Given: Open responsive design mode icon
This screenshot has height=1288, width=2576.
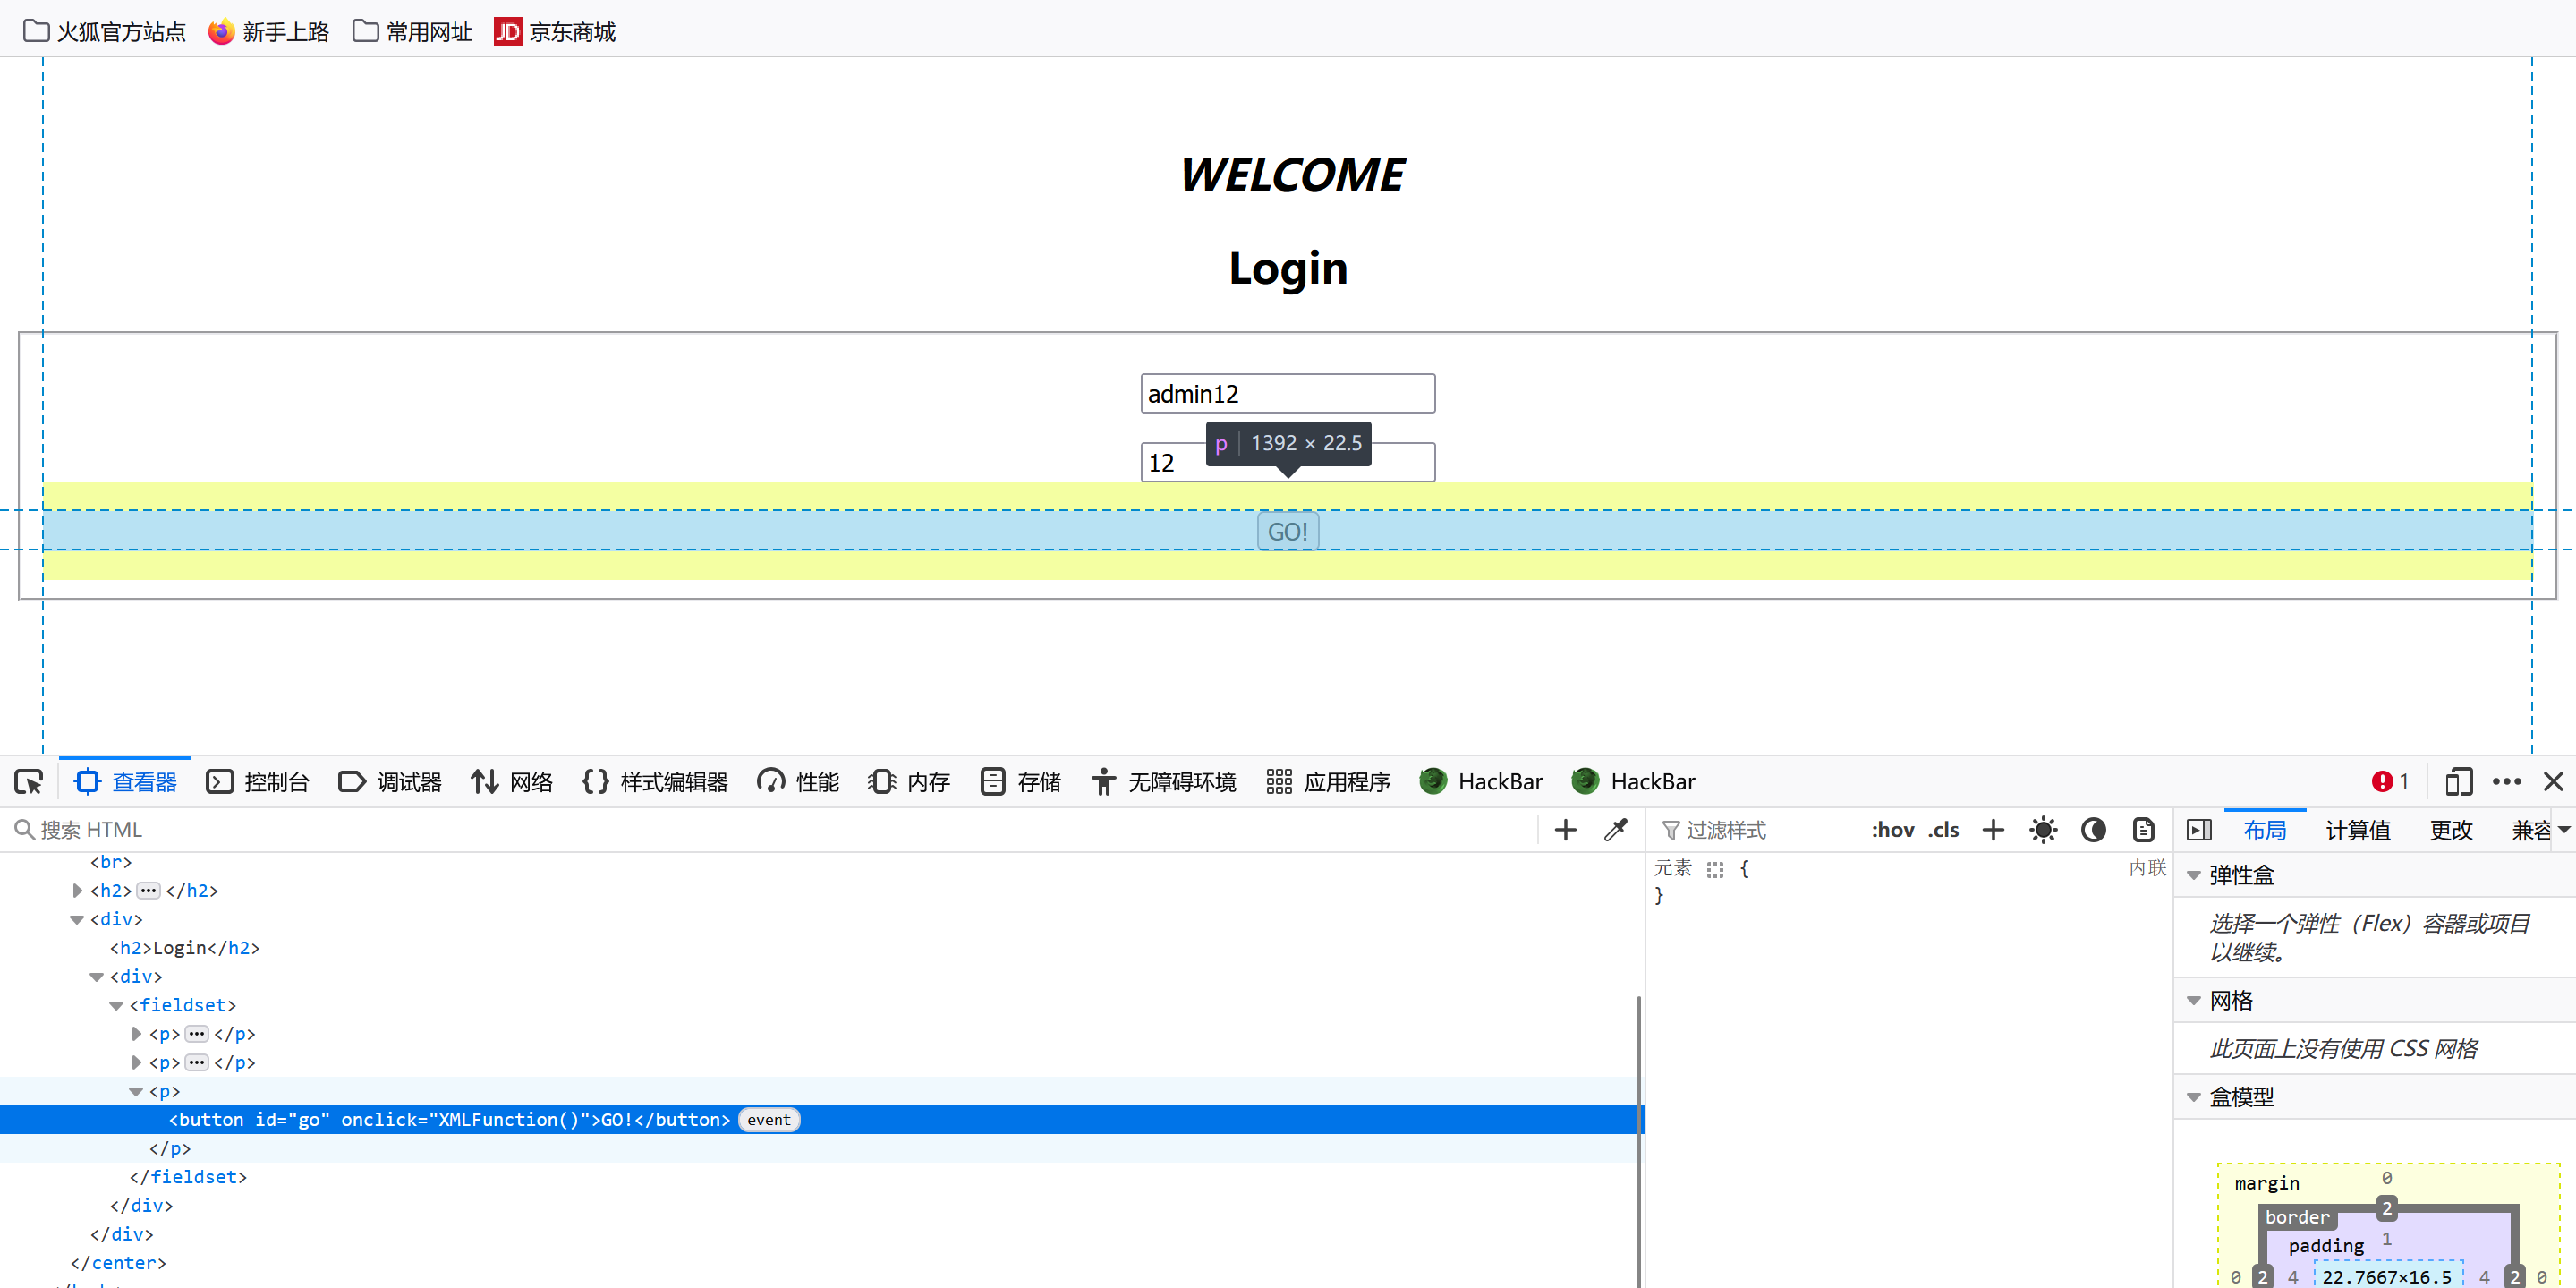Looking at the screenshot, I should 2458,782.
